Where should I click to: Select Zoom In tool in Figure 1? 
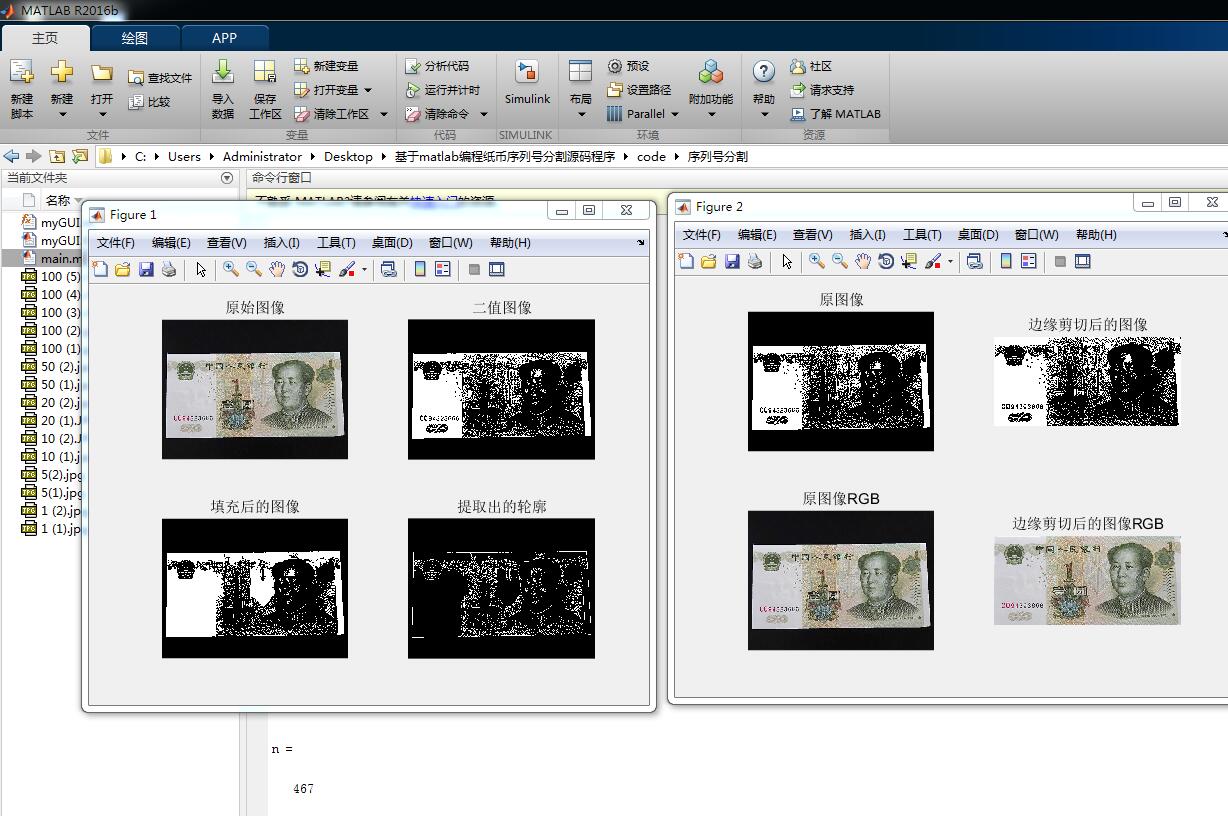231,269
